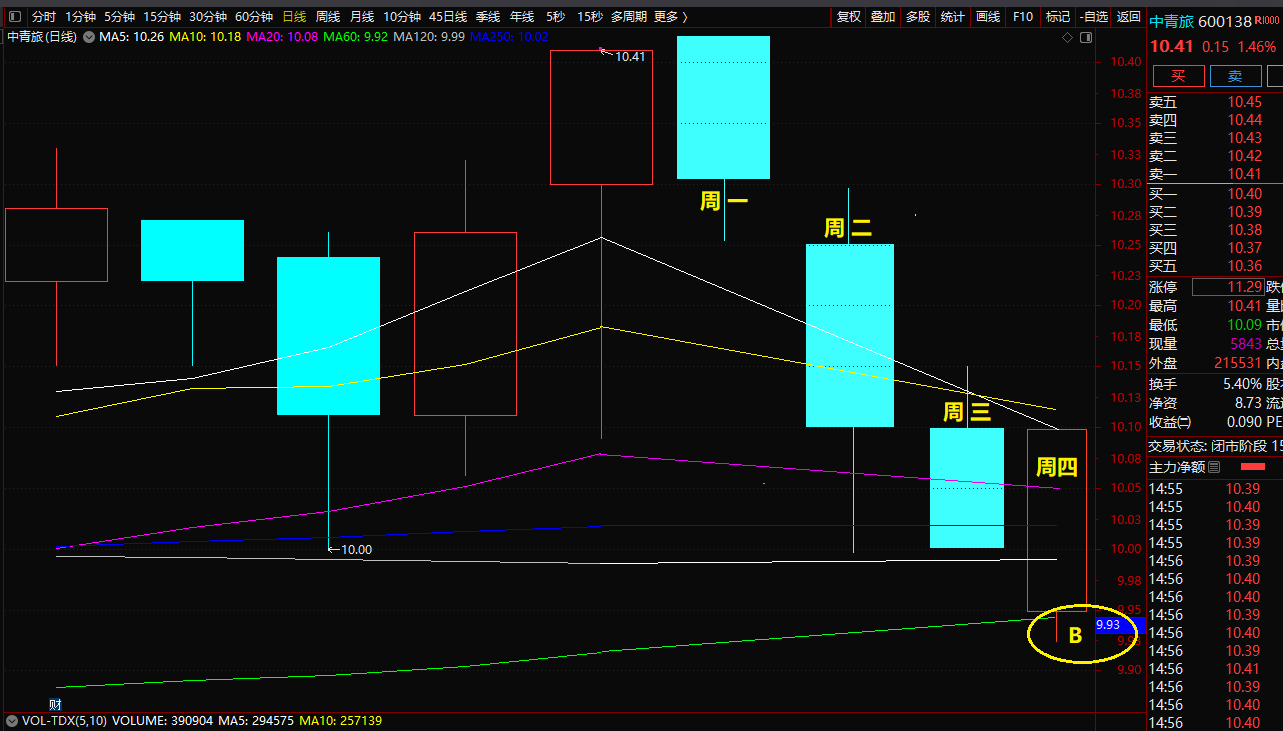Switch to 30分钟 period
This screenshot has height=731, width=1283.
(x=208, y=17)
